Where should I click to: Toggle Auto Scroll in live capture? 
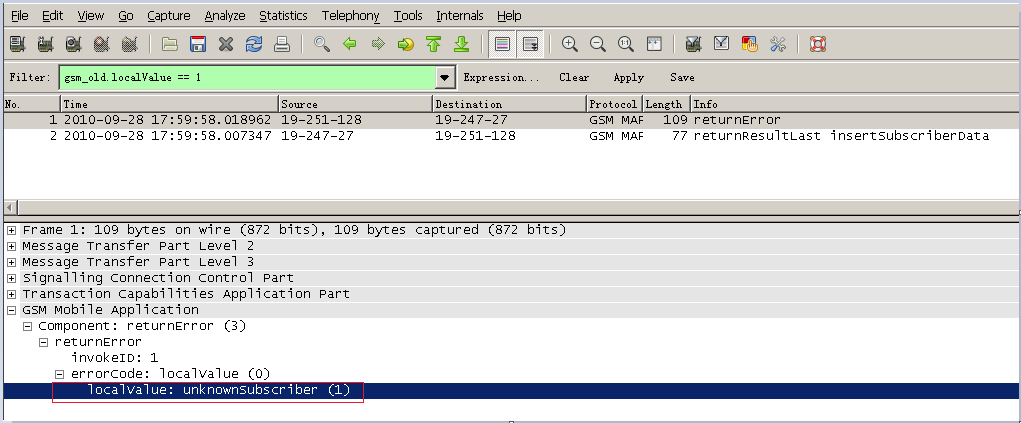[531, 44]
